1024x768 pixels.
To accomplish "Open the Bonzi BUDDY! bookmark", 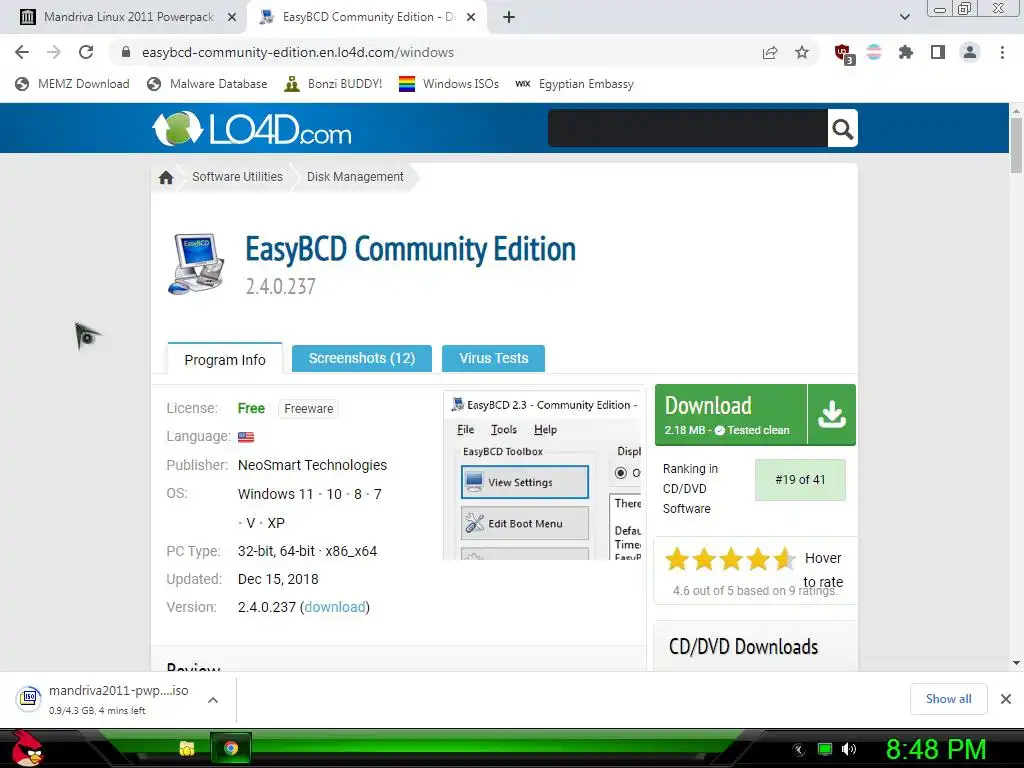I will 333,84.
